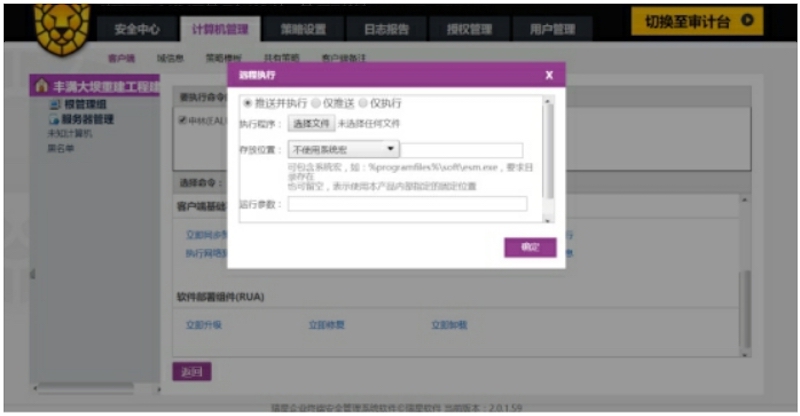
Task: Select the 仅执行 radio option
Action: pos(363,103)
